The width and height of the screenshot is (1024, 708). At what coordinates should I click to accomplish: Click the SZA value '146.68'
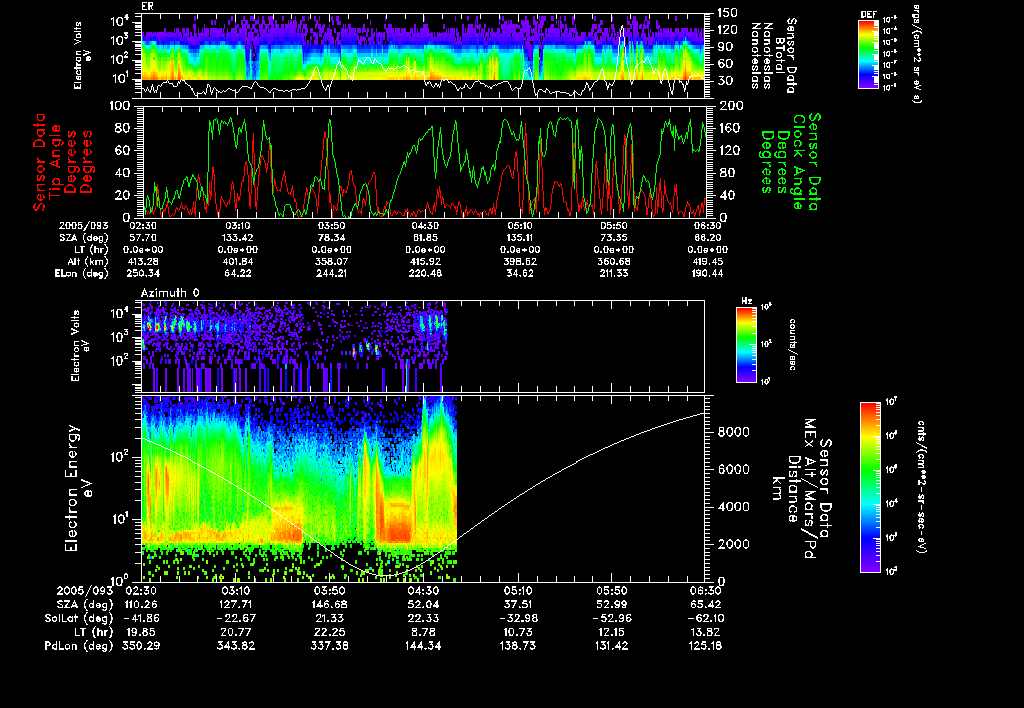pos(330,604)
